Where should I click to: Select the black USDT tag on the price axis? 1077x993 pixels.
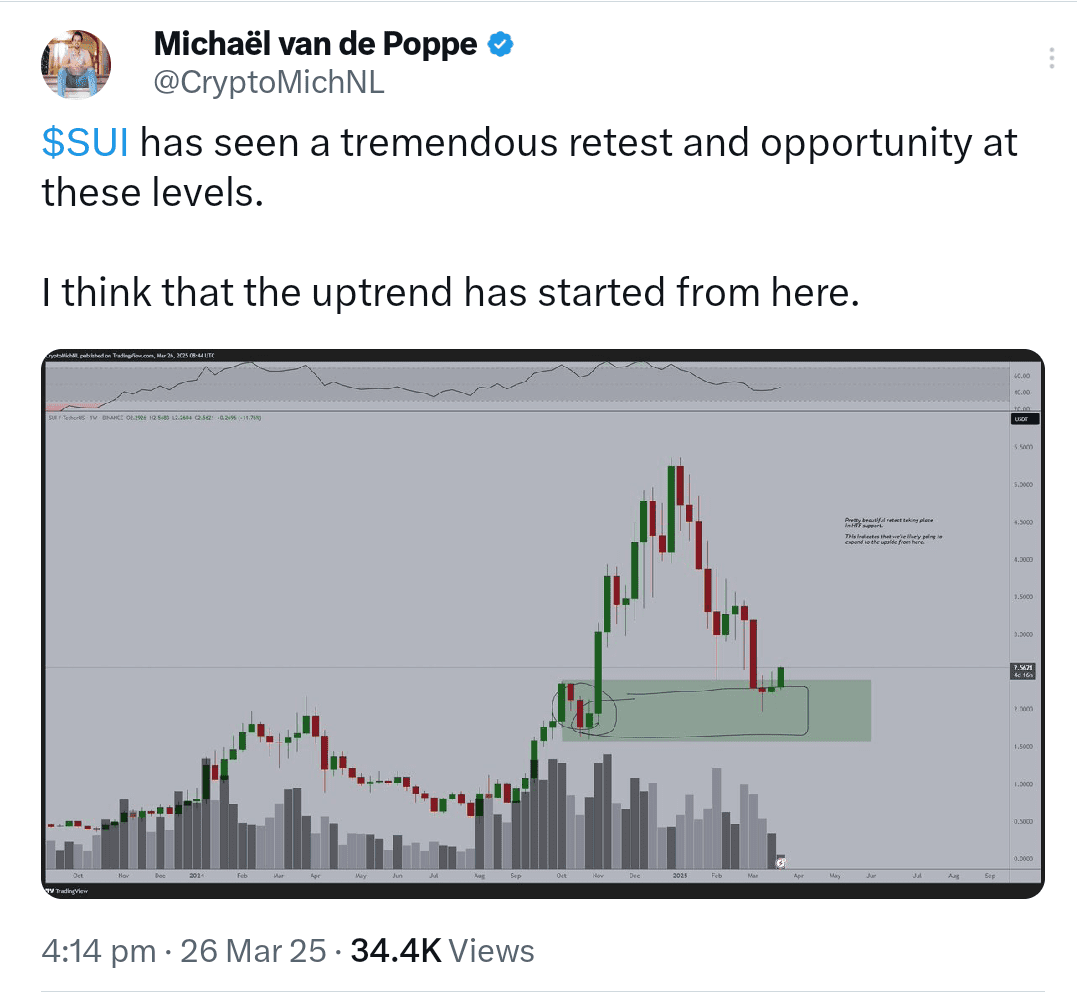(x=1023, y=418)
